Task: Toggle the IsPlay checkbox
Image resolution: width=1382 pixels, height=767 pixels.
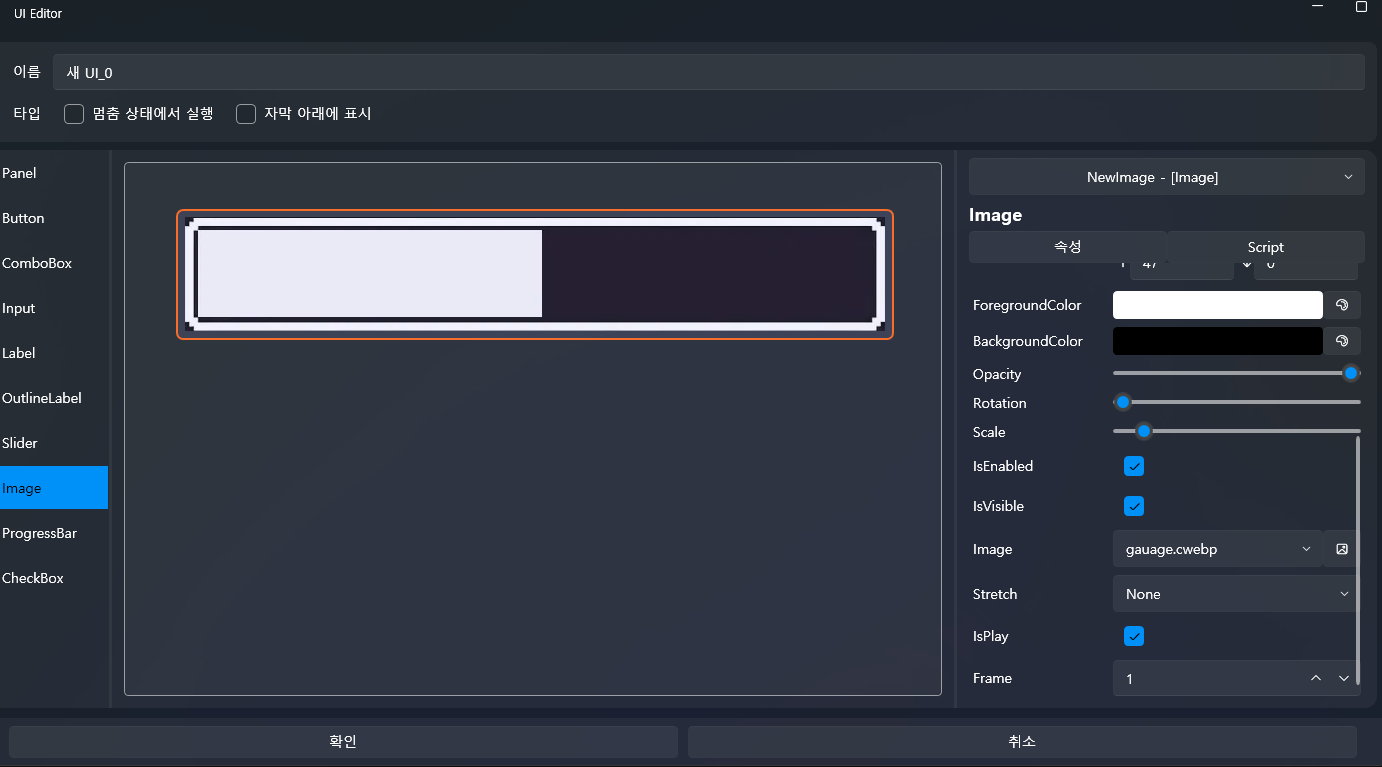Action: pyautogui.click(x=1134, y=636)
